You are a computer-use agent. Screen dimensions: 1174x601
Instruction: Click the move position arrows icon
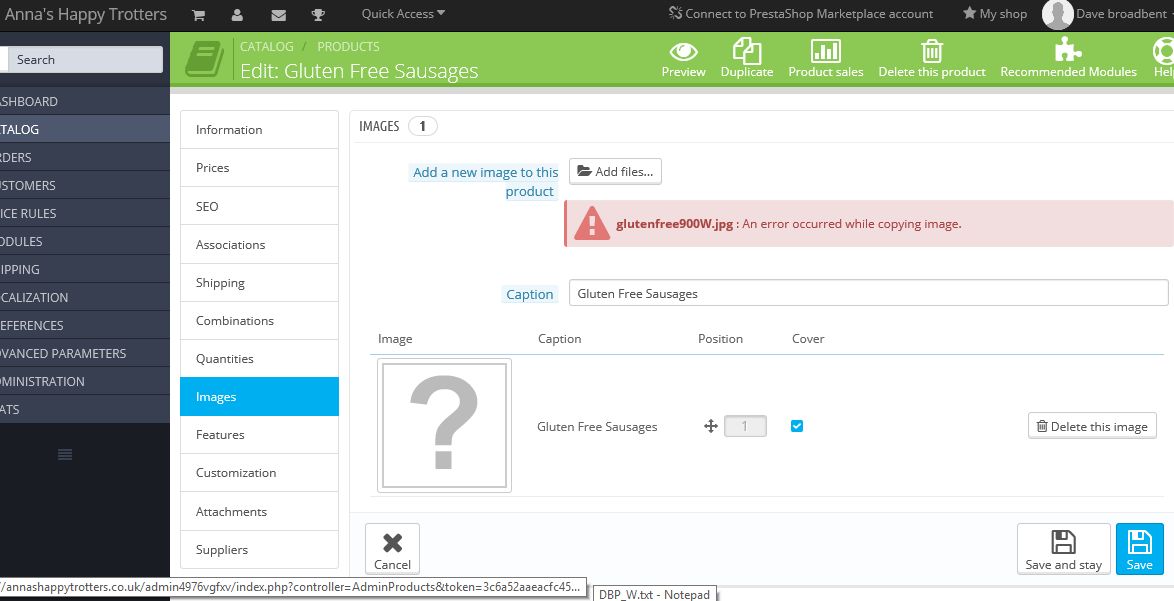[711, 427]
